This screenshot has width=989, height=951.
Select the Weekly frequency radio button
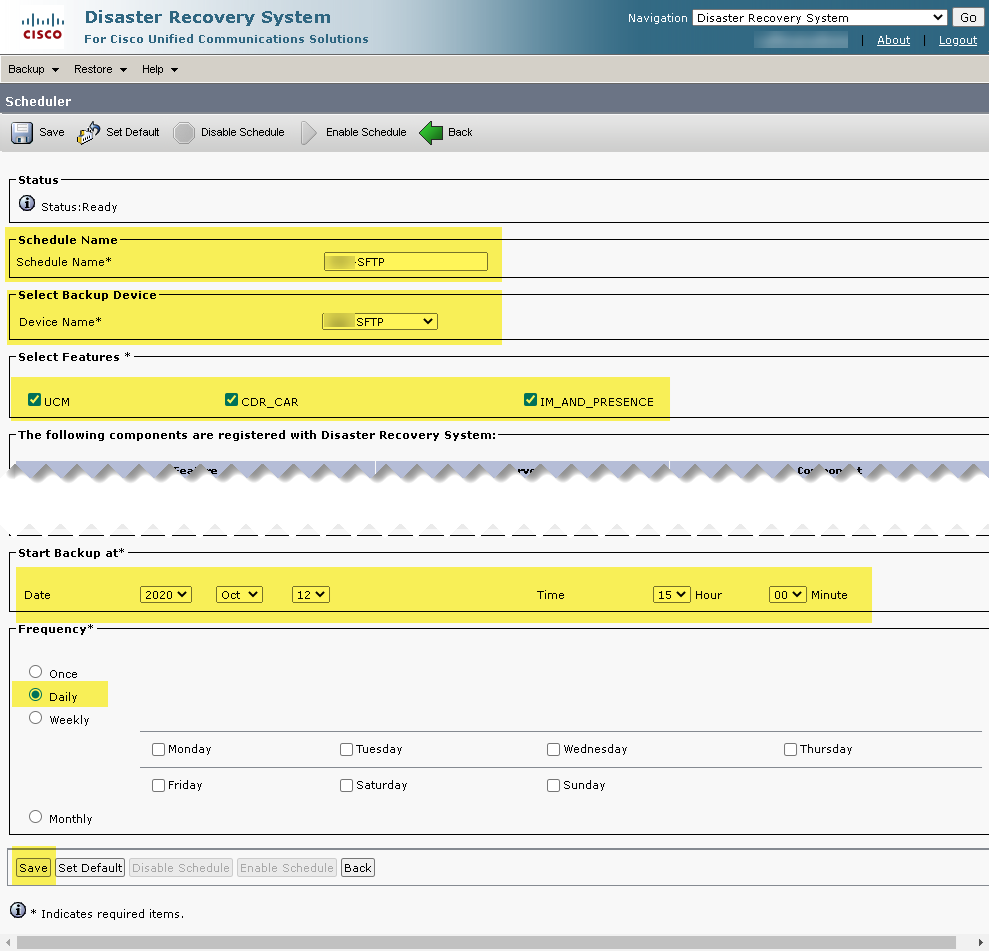(x=35, y=718)
